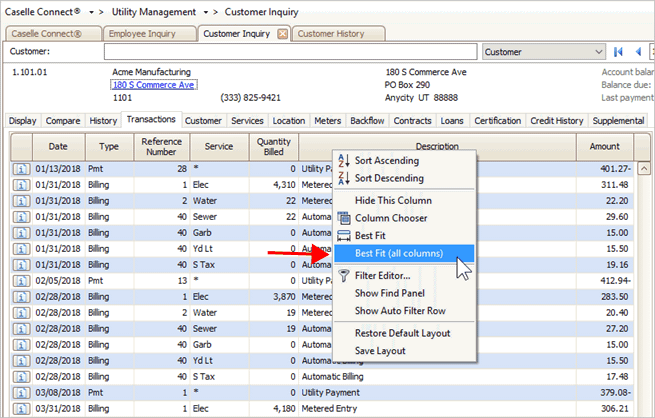
Task: Click the Quantity Billed column header
Action: point(274,147)
